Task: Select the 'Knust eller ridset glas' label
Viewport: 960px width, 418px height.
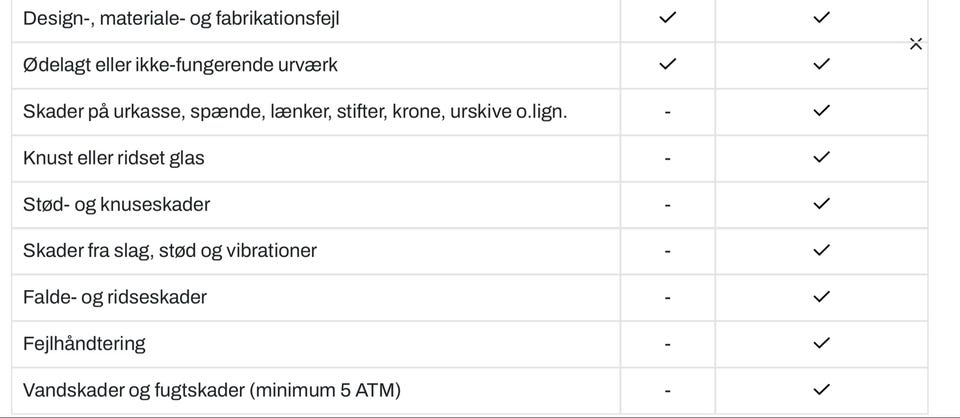Action: click(114, 158)
